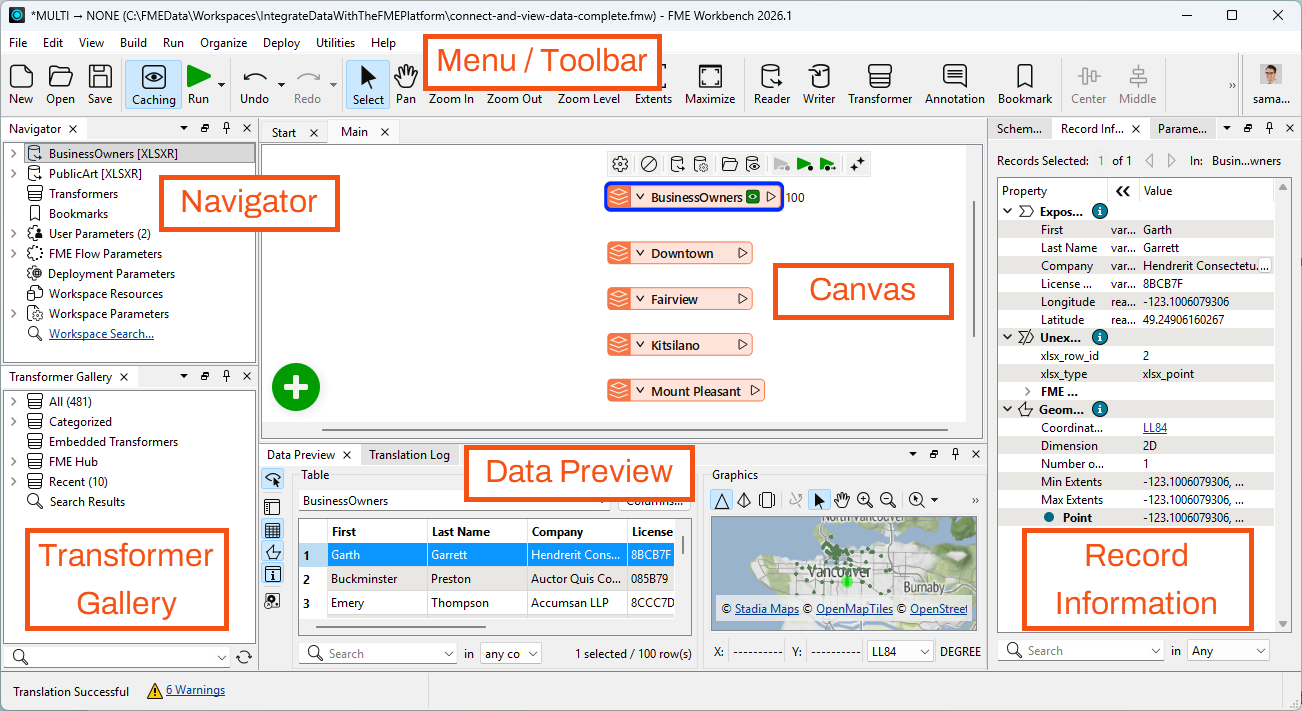Open the 'any co' column filter dropdown
Viewport: 1302px width, 711px height.
(x=510, y=653)
